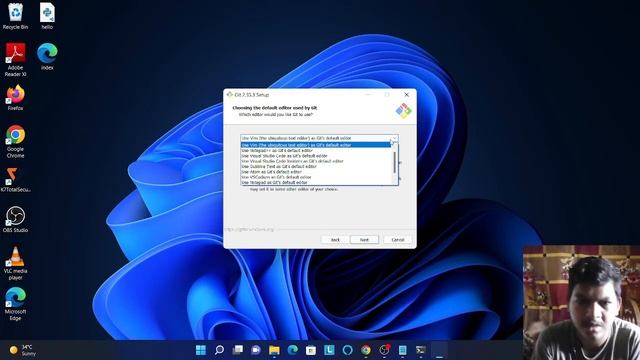640x360 pixels.
Task: Open the Recycle Bin desktop icon
Action: click(x=16, y=16)
